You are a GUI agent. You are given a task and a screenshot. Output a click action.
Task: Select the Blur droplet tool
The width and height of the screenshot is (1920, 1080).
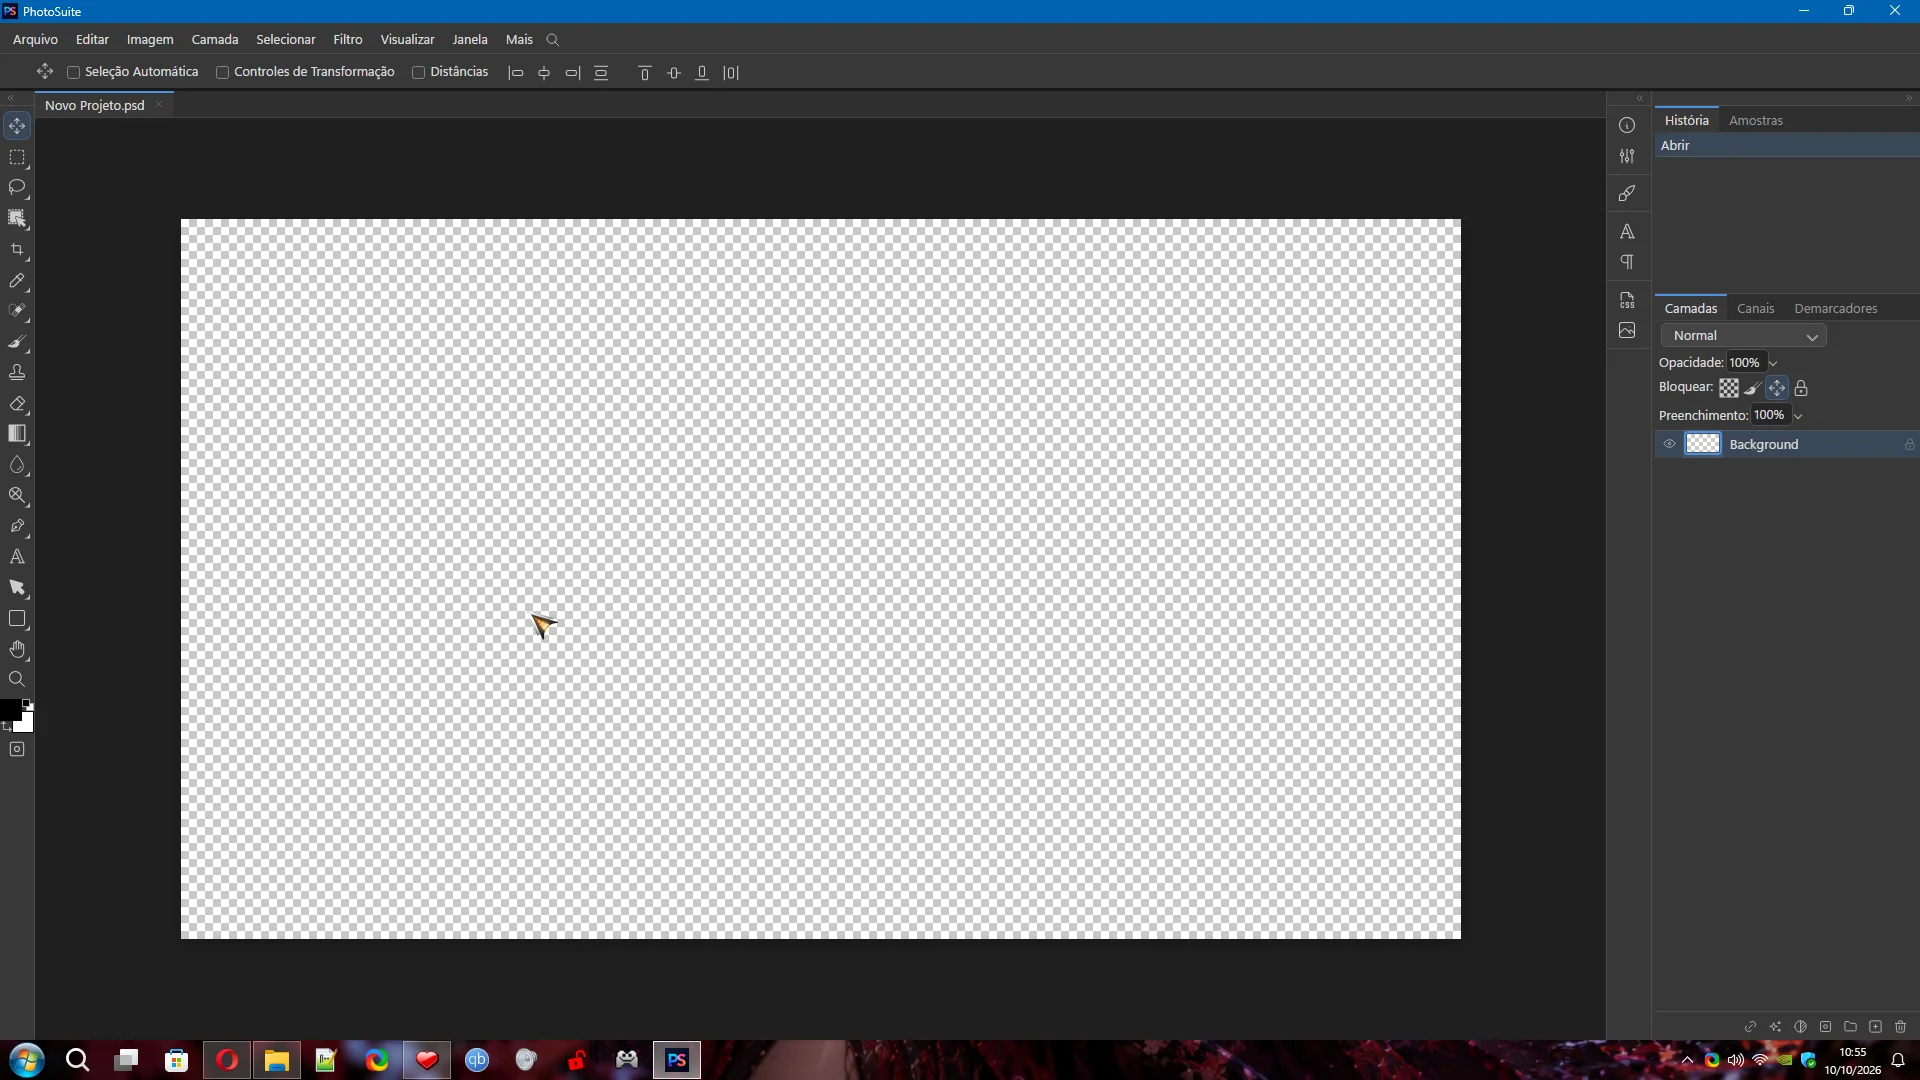[x=17, y=465]
